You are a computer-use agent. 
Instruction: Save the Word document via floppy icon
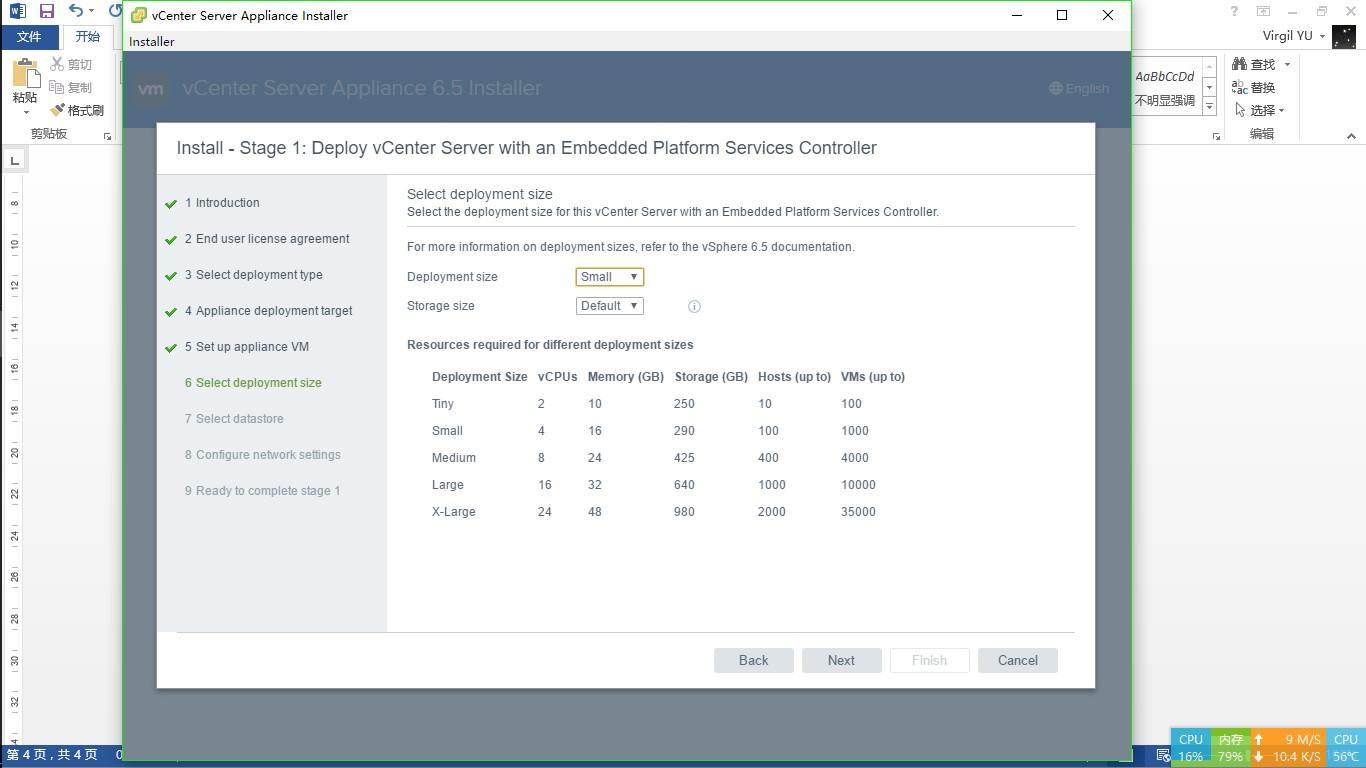[x=46, y=12]
